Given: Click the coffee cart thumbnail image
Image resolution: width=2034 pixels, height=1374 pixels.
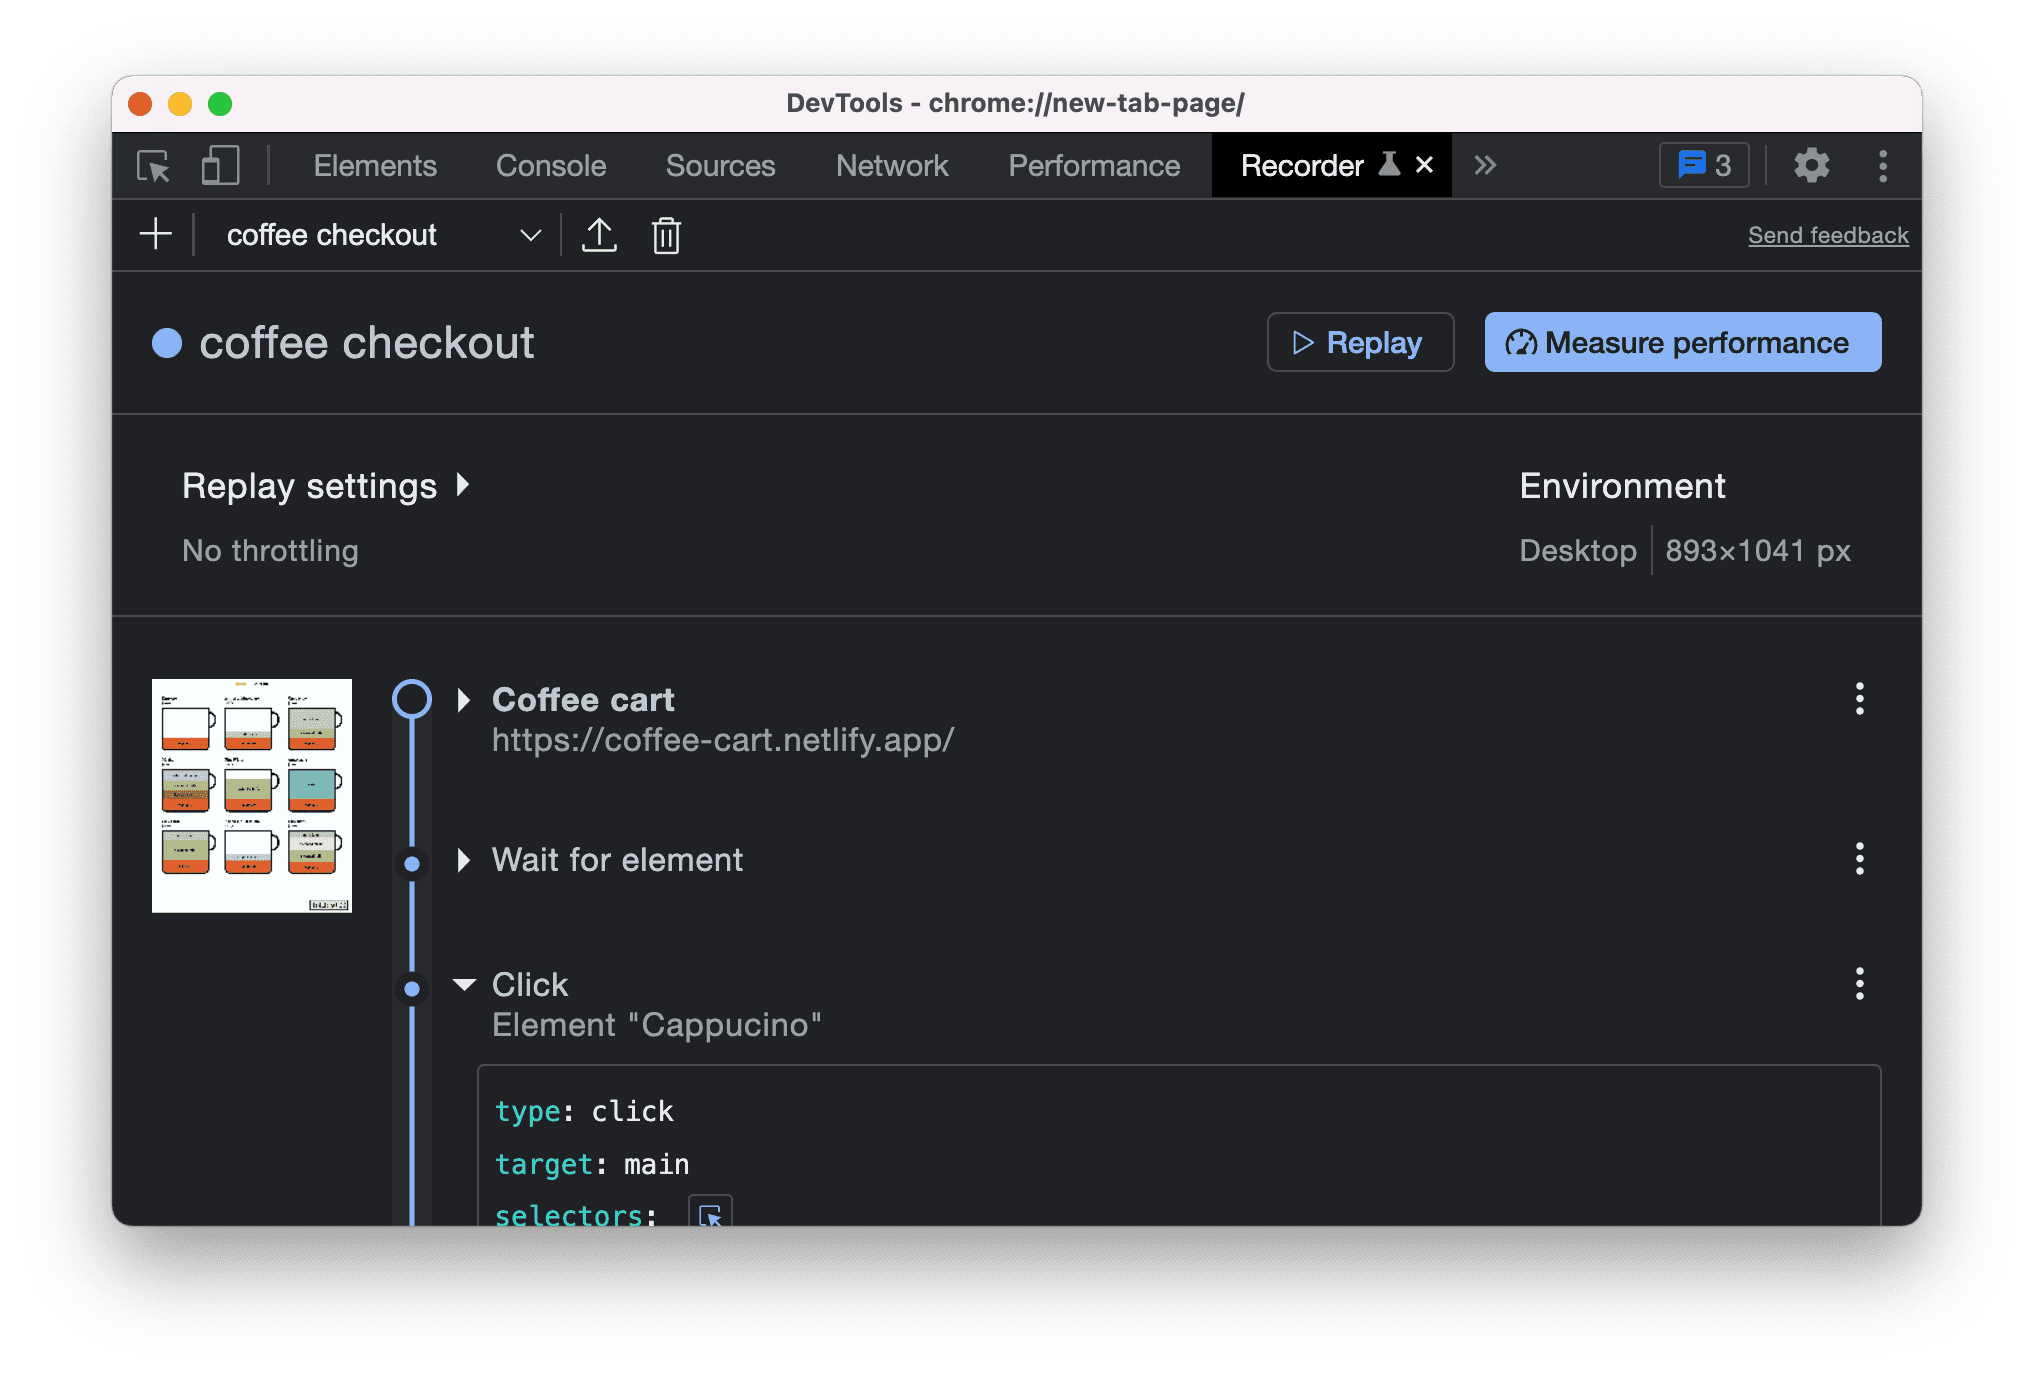Looking at the screenshot, I should [250, 793].
